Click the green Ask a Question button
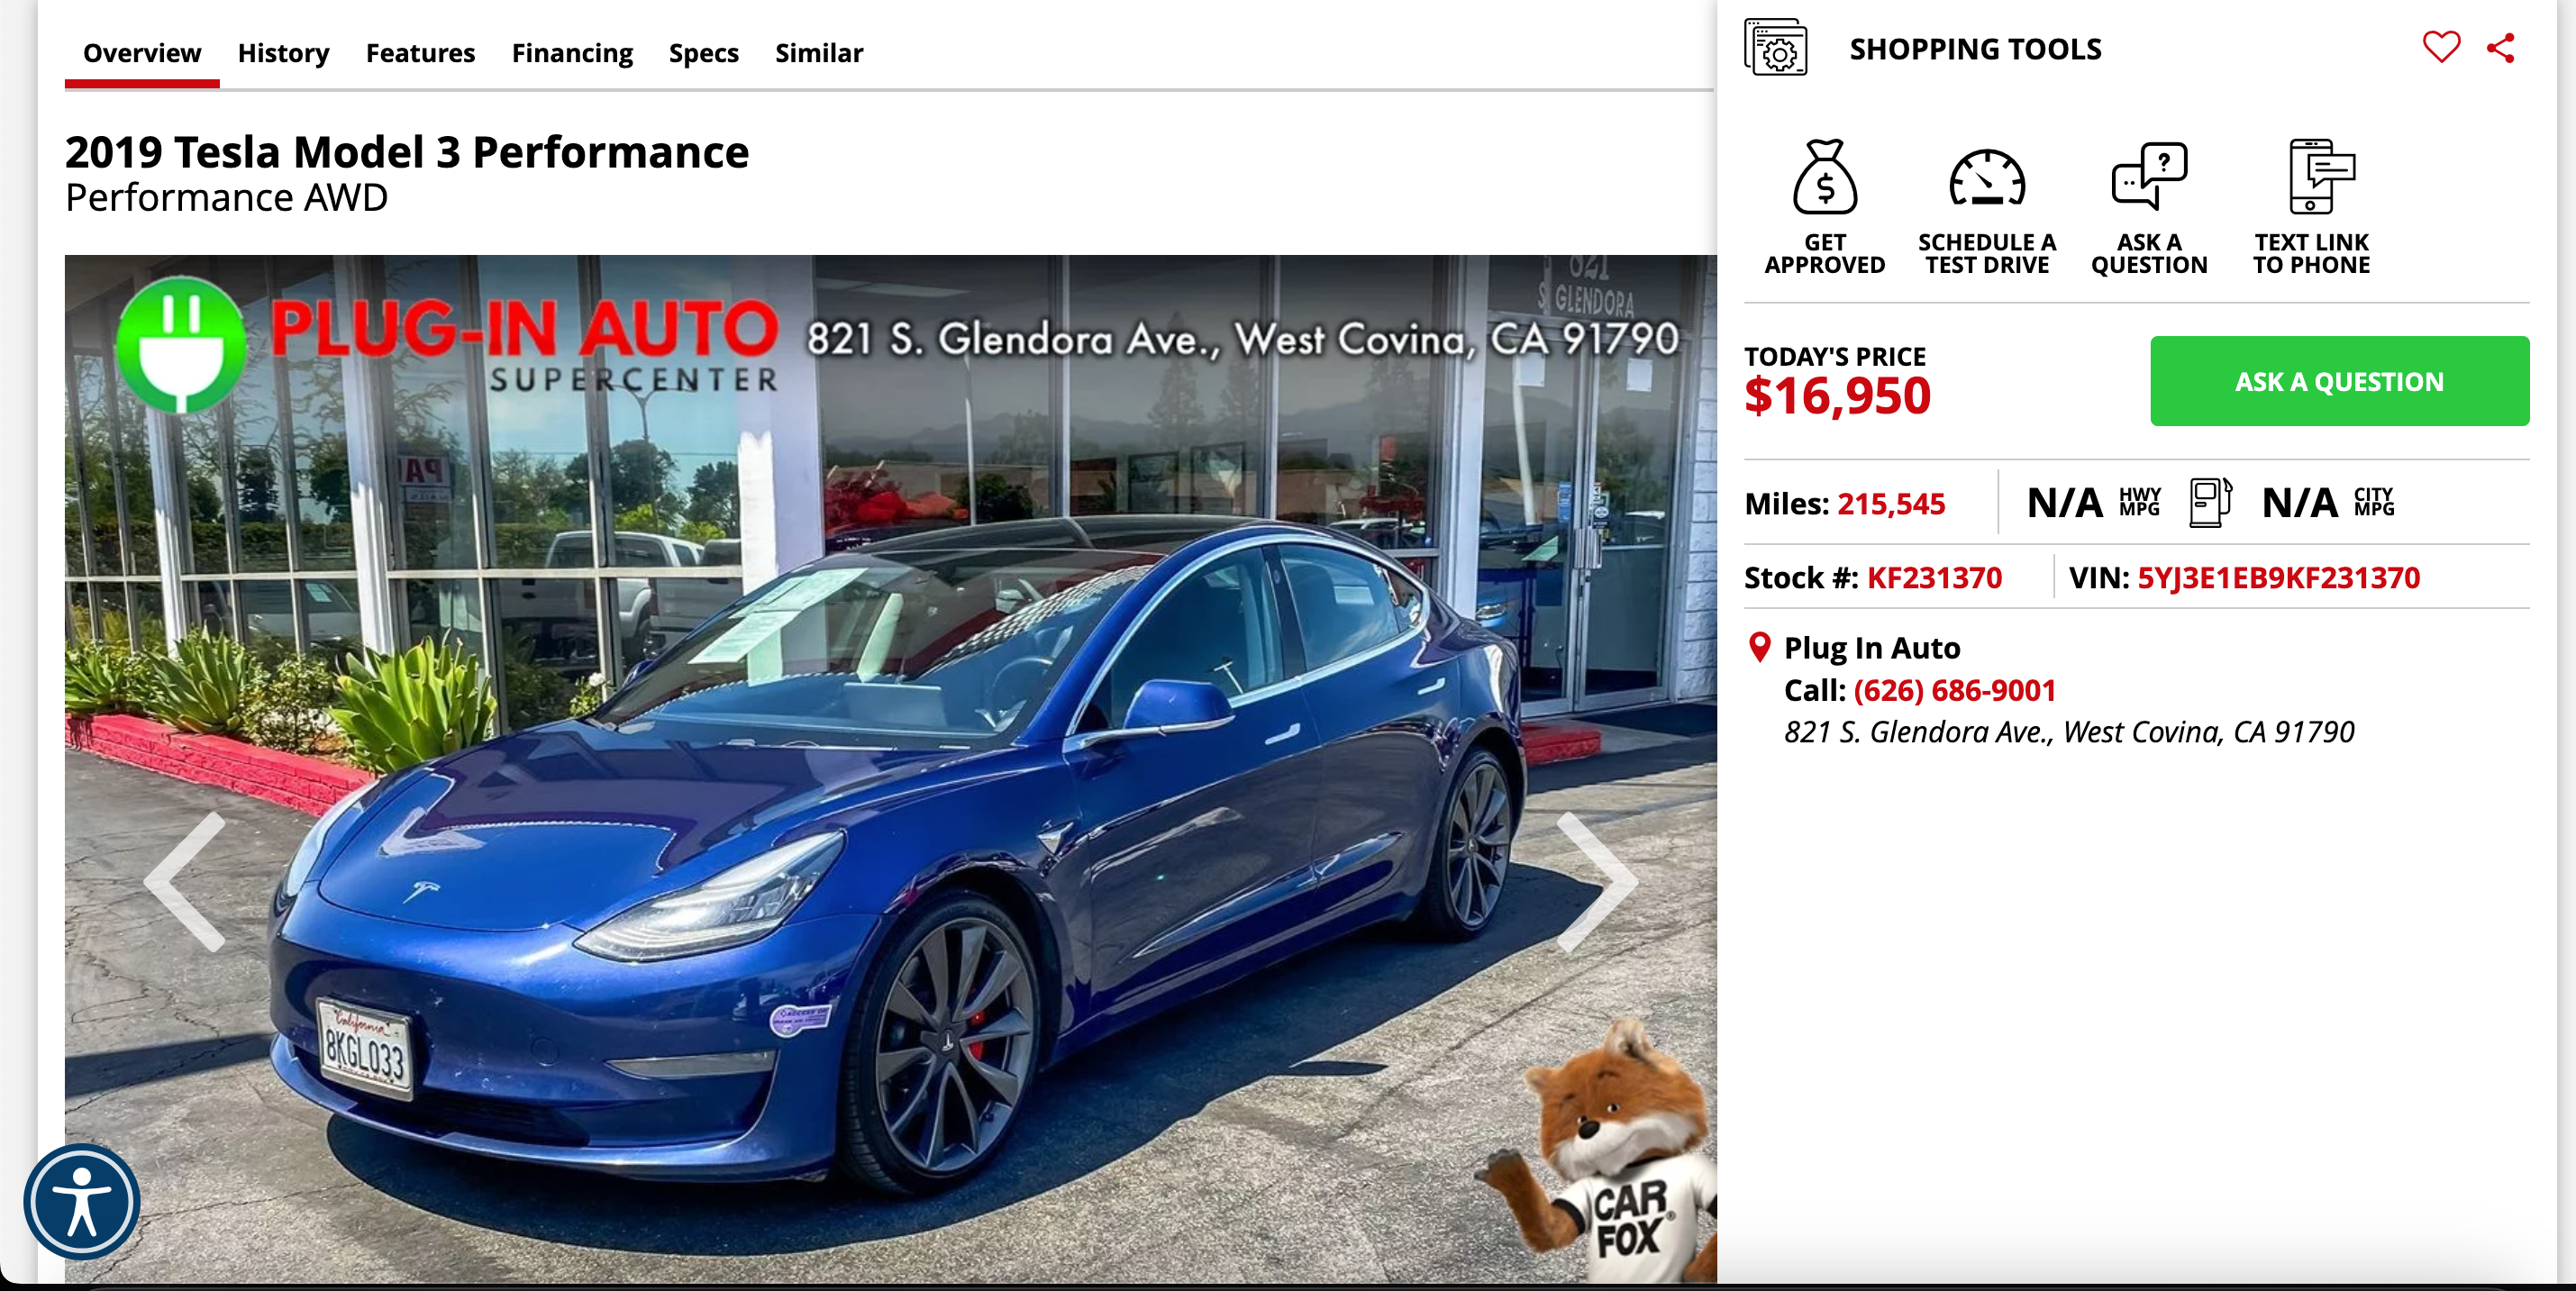2576x1291 pixels. coord(2339,381)
